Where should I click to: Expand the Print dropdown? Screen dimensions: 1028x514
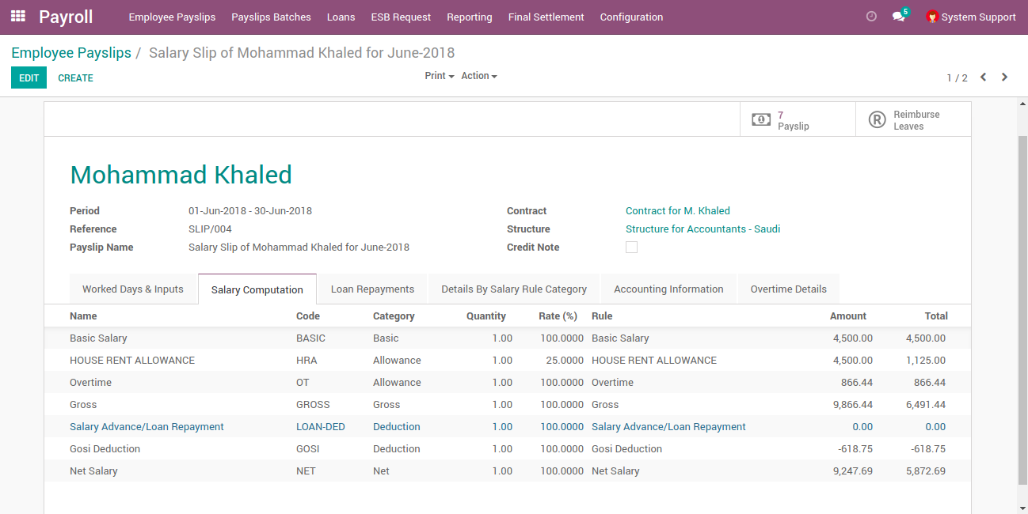pyautogui.click(x=439, y=76)
